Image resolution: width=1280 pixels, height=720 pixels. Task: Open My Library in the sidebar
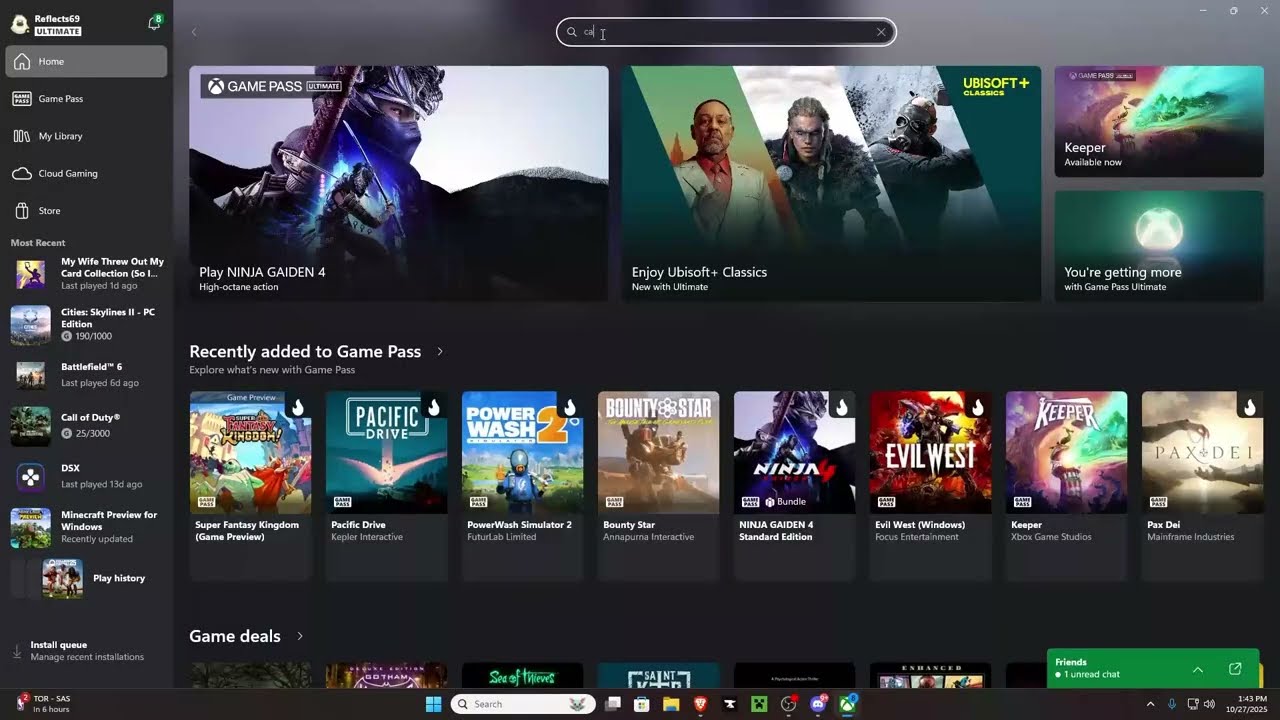click(x=86, y=136)
